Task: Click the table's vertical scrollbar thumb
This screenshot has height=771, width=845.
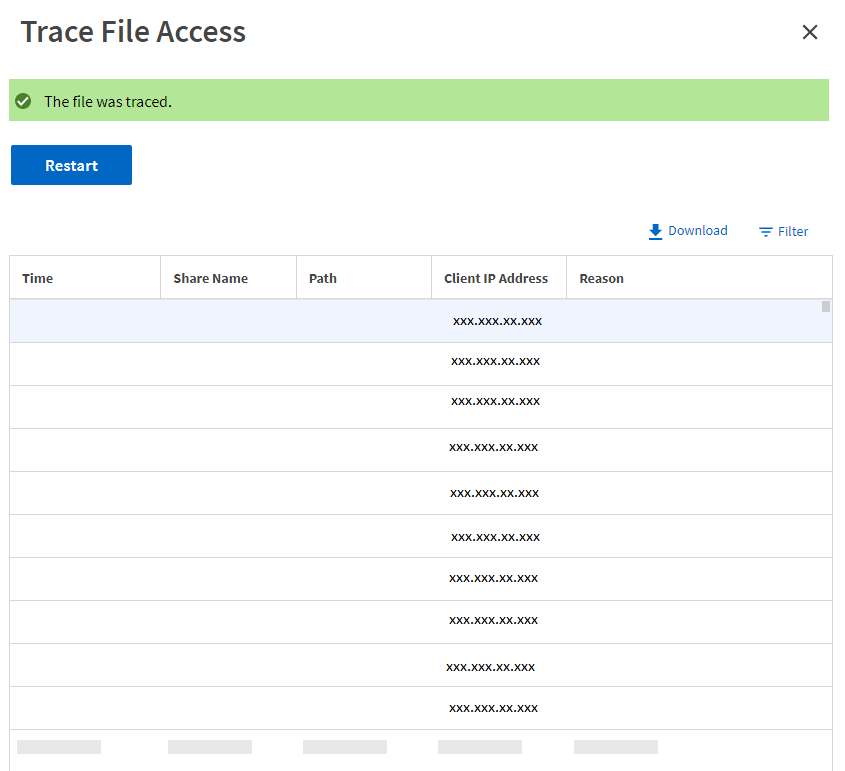Action: click(x=826, y=307)
